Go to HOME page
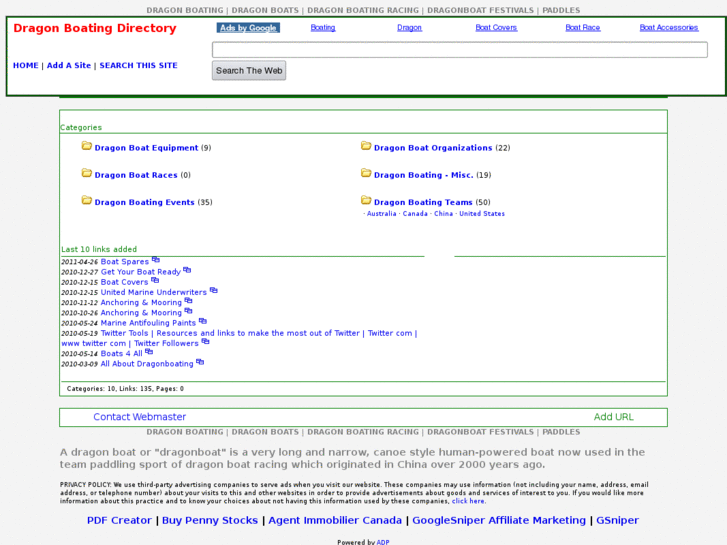Image resolution: width=727 pixels, height=545 pixels. pos(26,65)
